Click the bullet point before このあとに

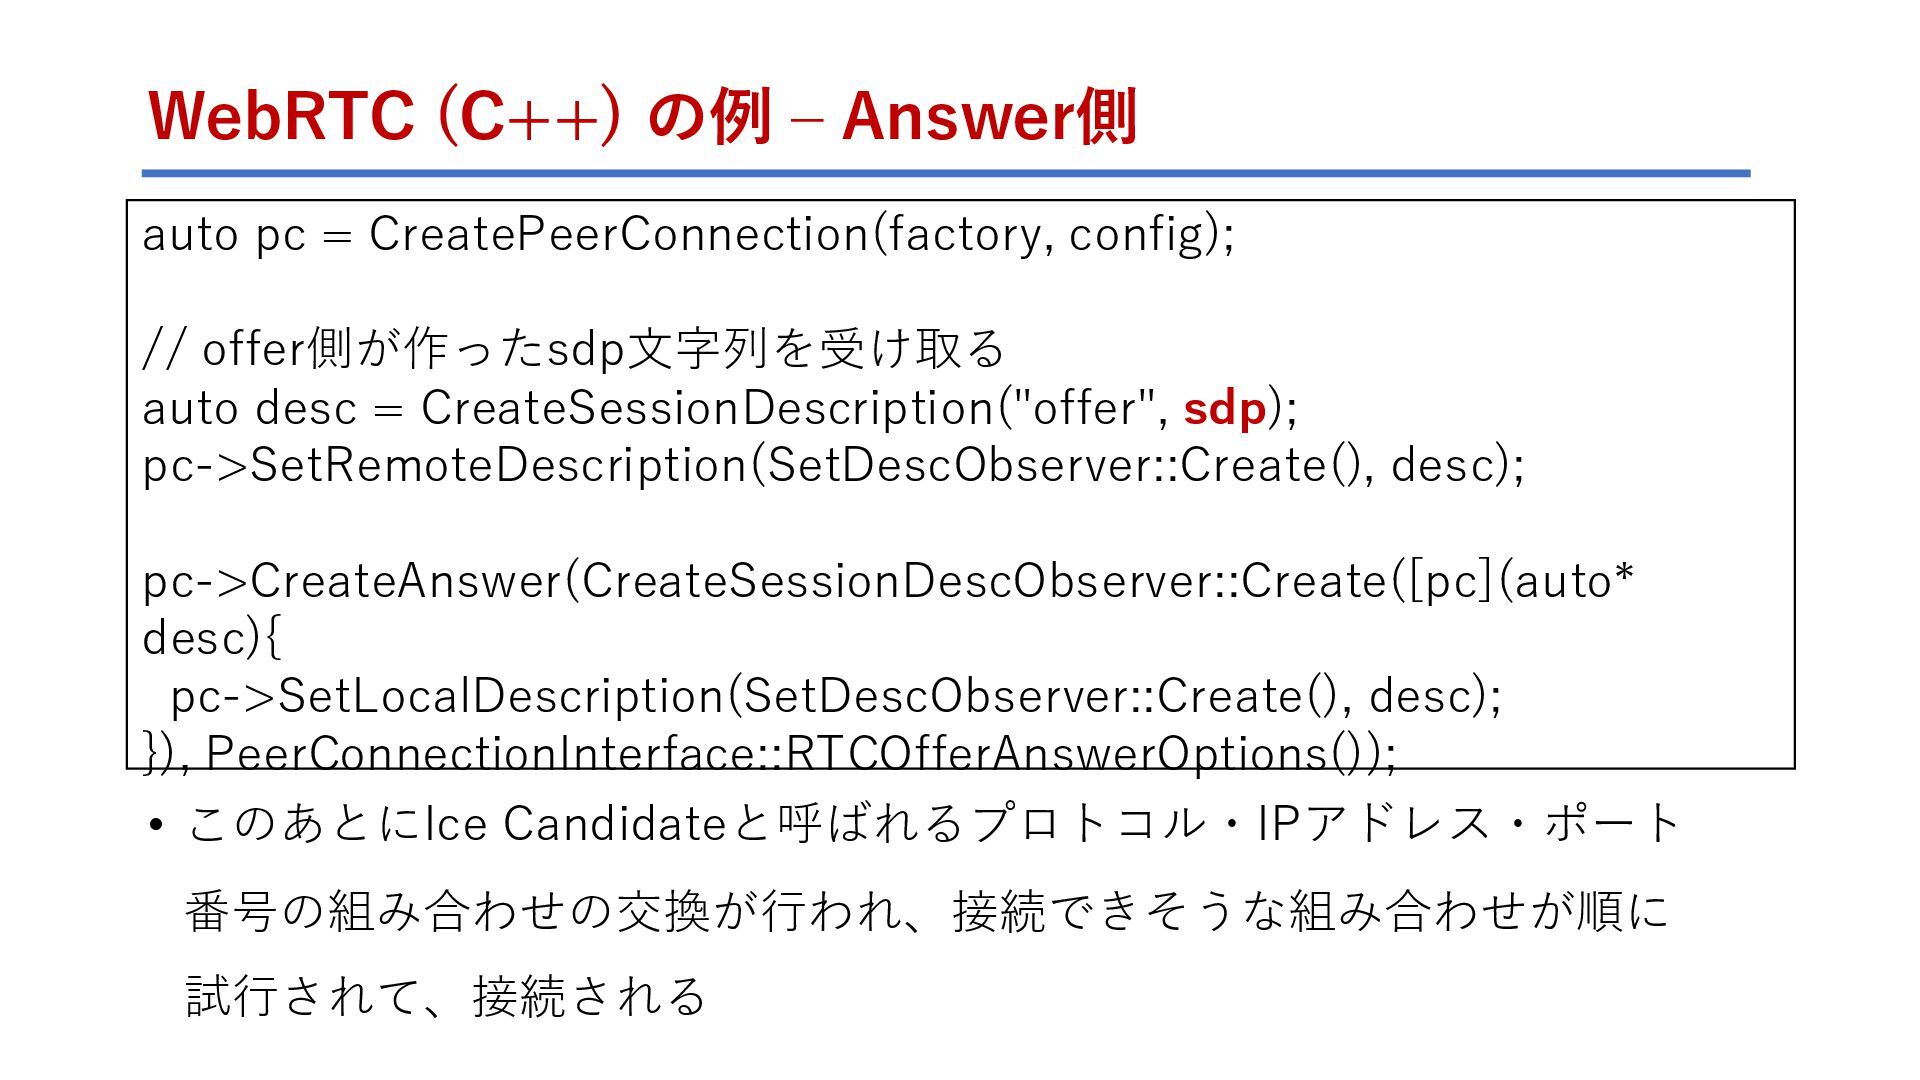(x=154, y=826)
